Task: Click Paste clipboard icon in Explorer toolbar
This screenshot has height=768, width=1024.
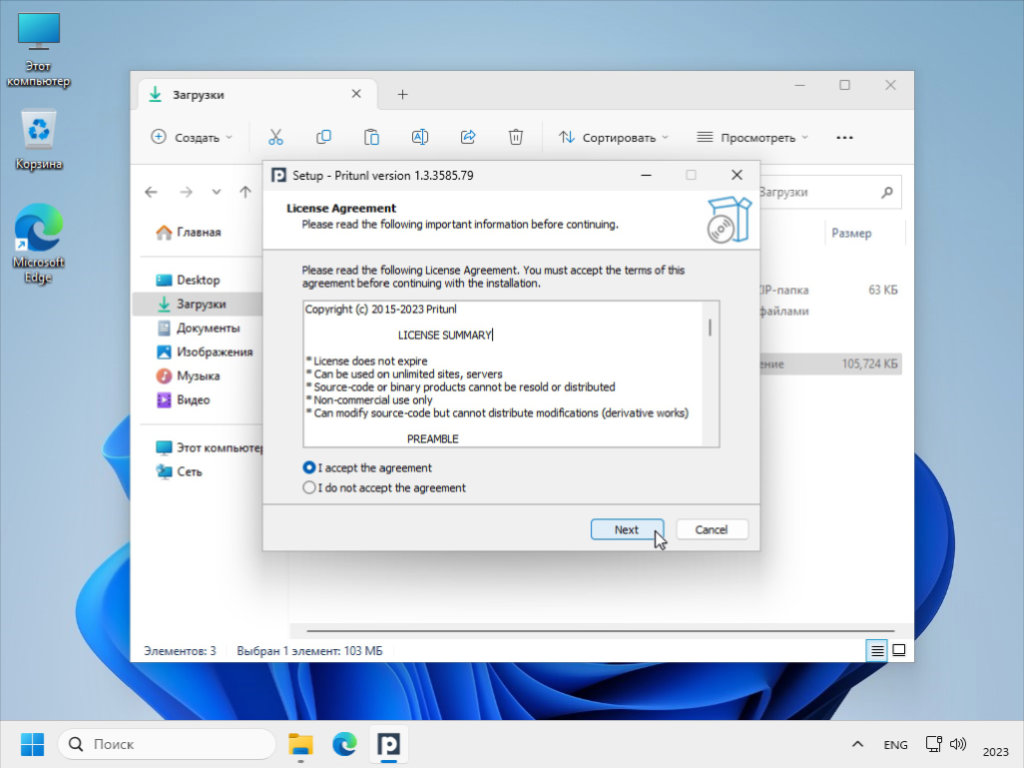Action: click(x=372, y=137)
